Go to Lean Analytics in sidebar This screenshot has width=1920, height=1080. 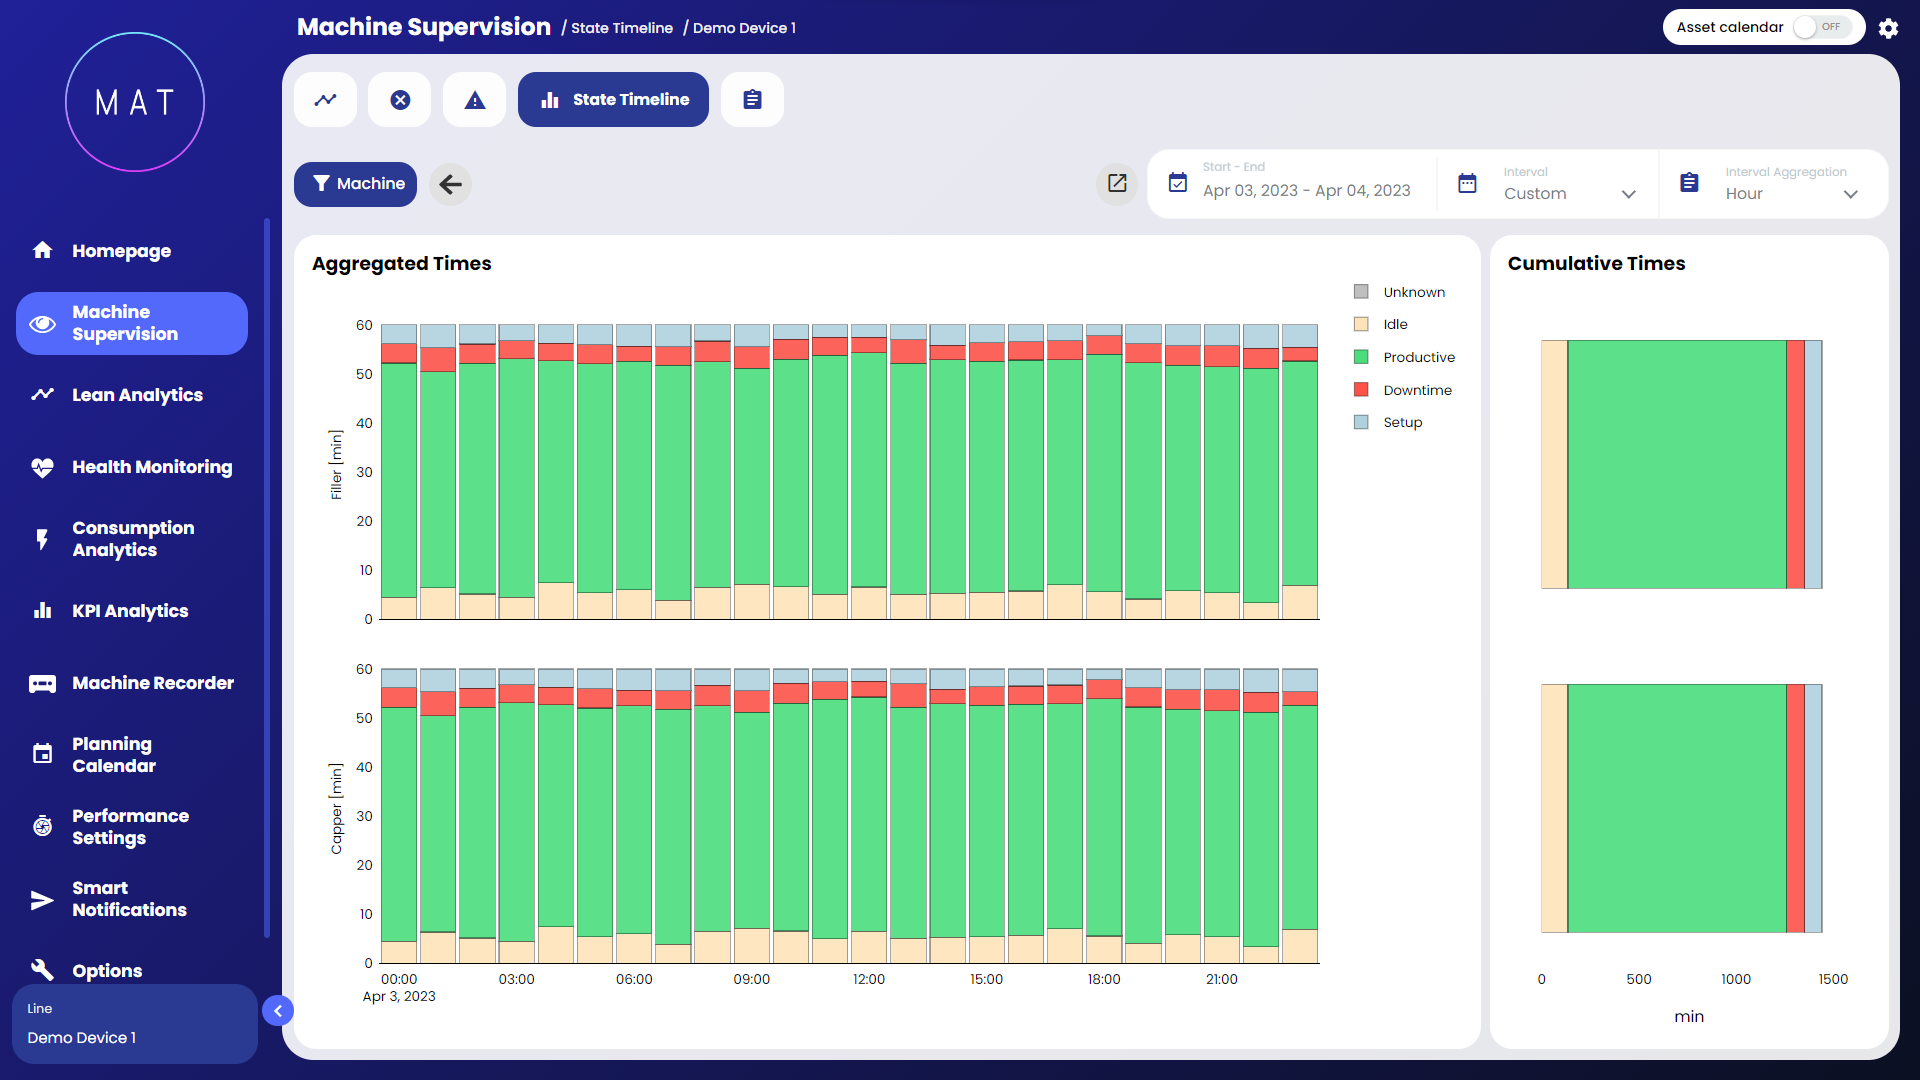click(137, 395)
